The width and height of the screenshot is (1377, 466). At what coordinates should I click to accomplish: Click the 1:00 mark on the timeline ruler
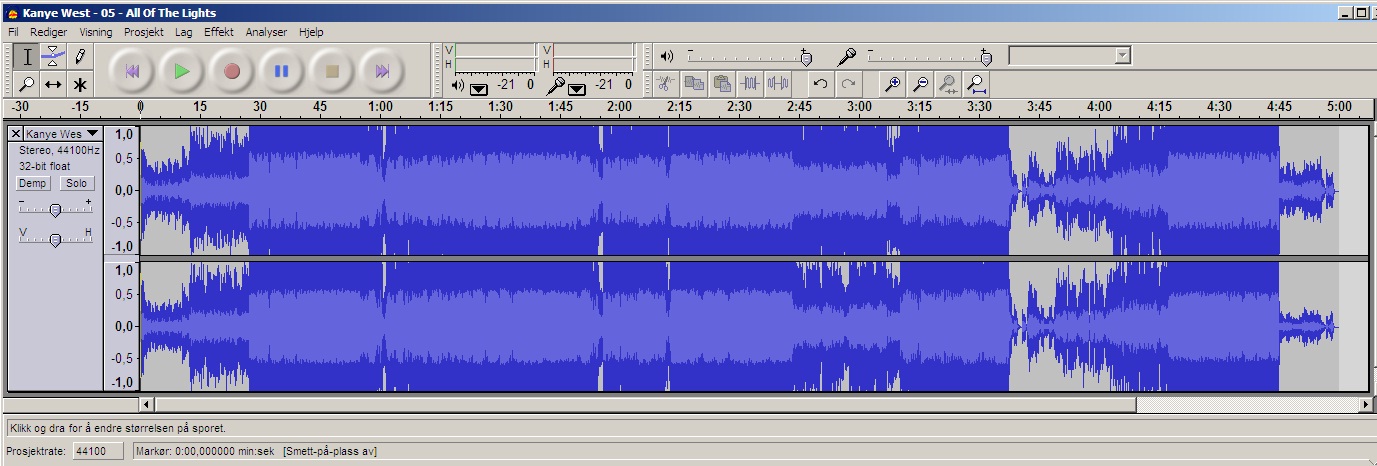[380, 107]
